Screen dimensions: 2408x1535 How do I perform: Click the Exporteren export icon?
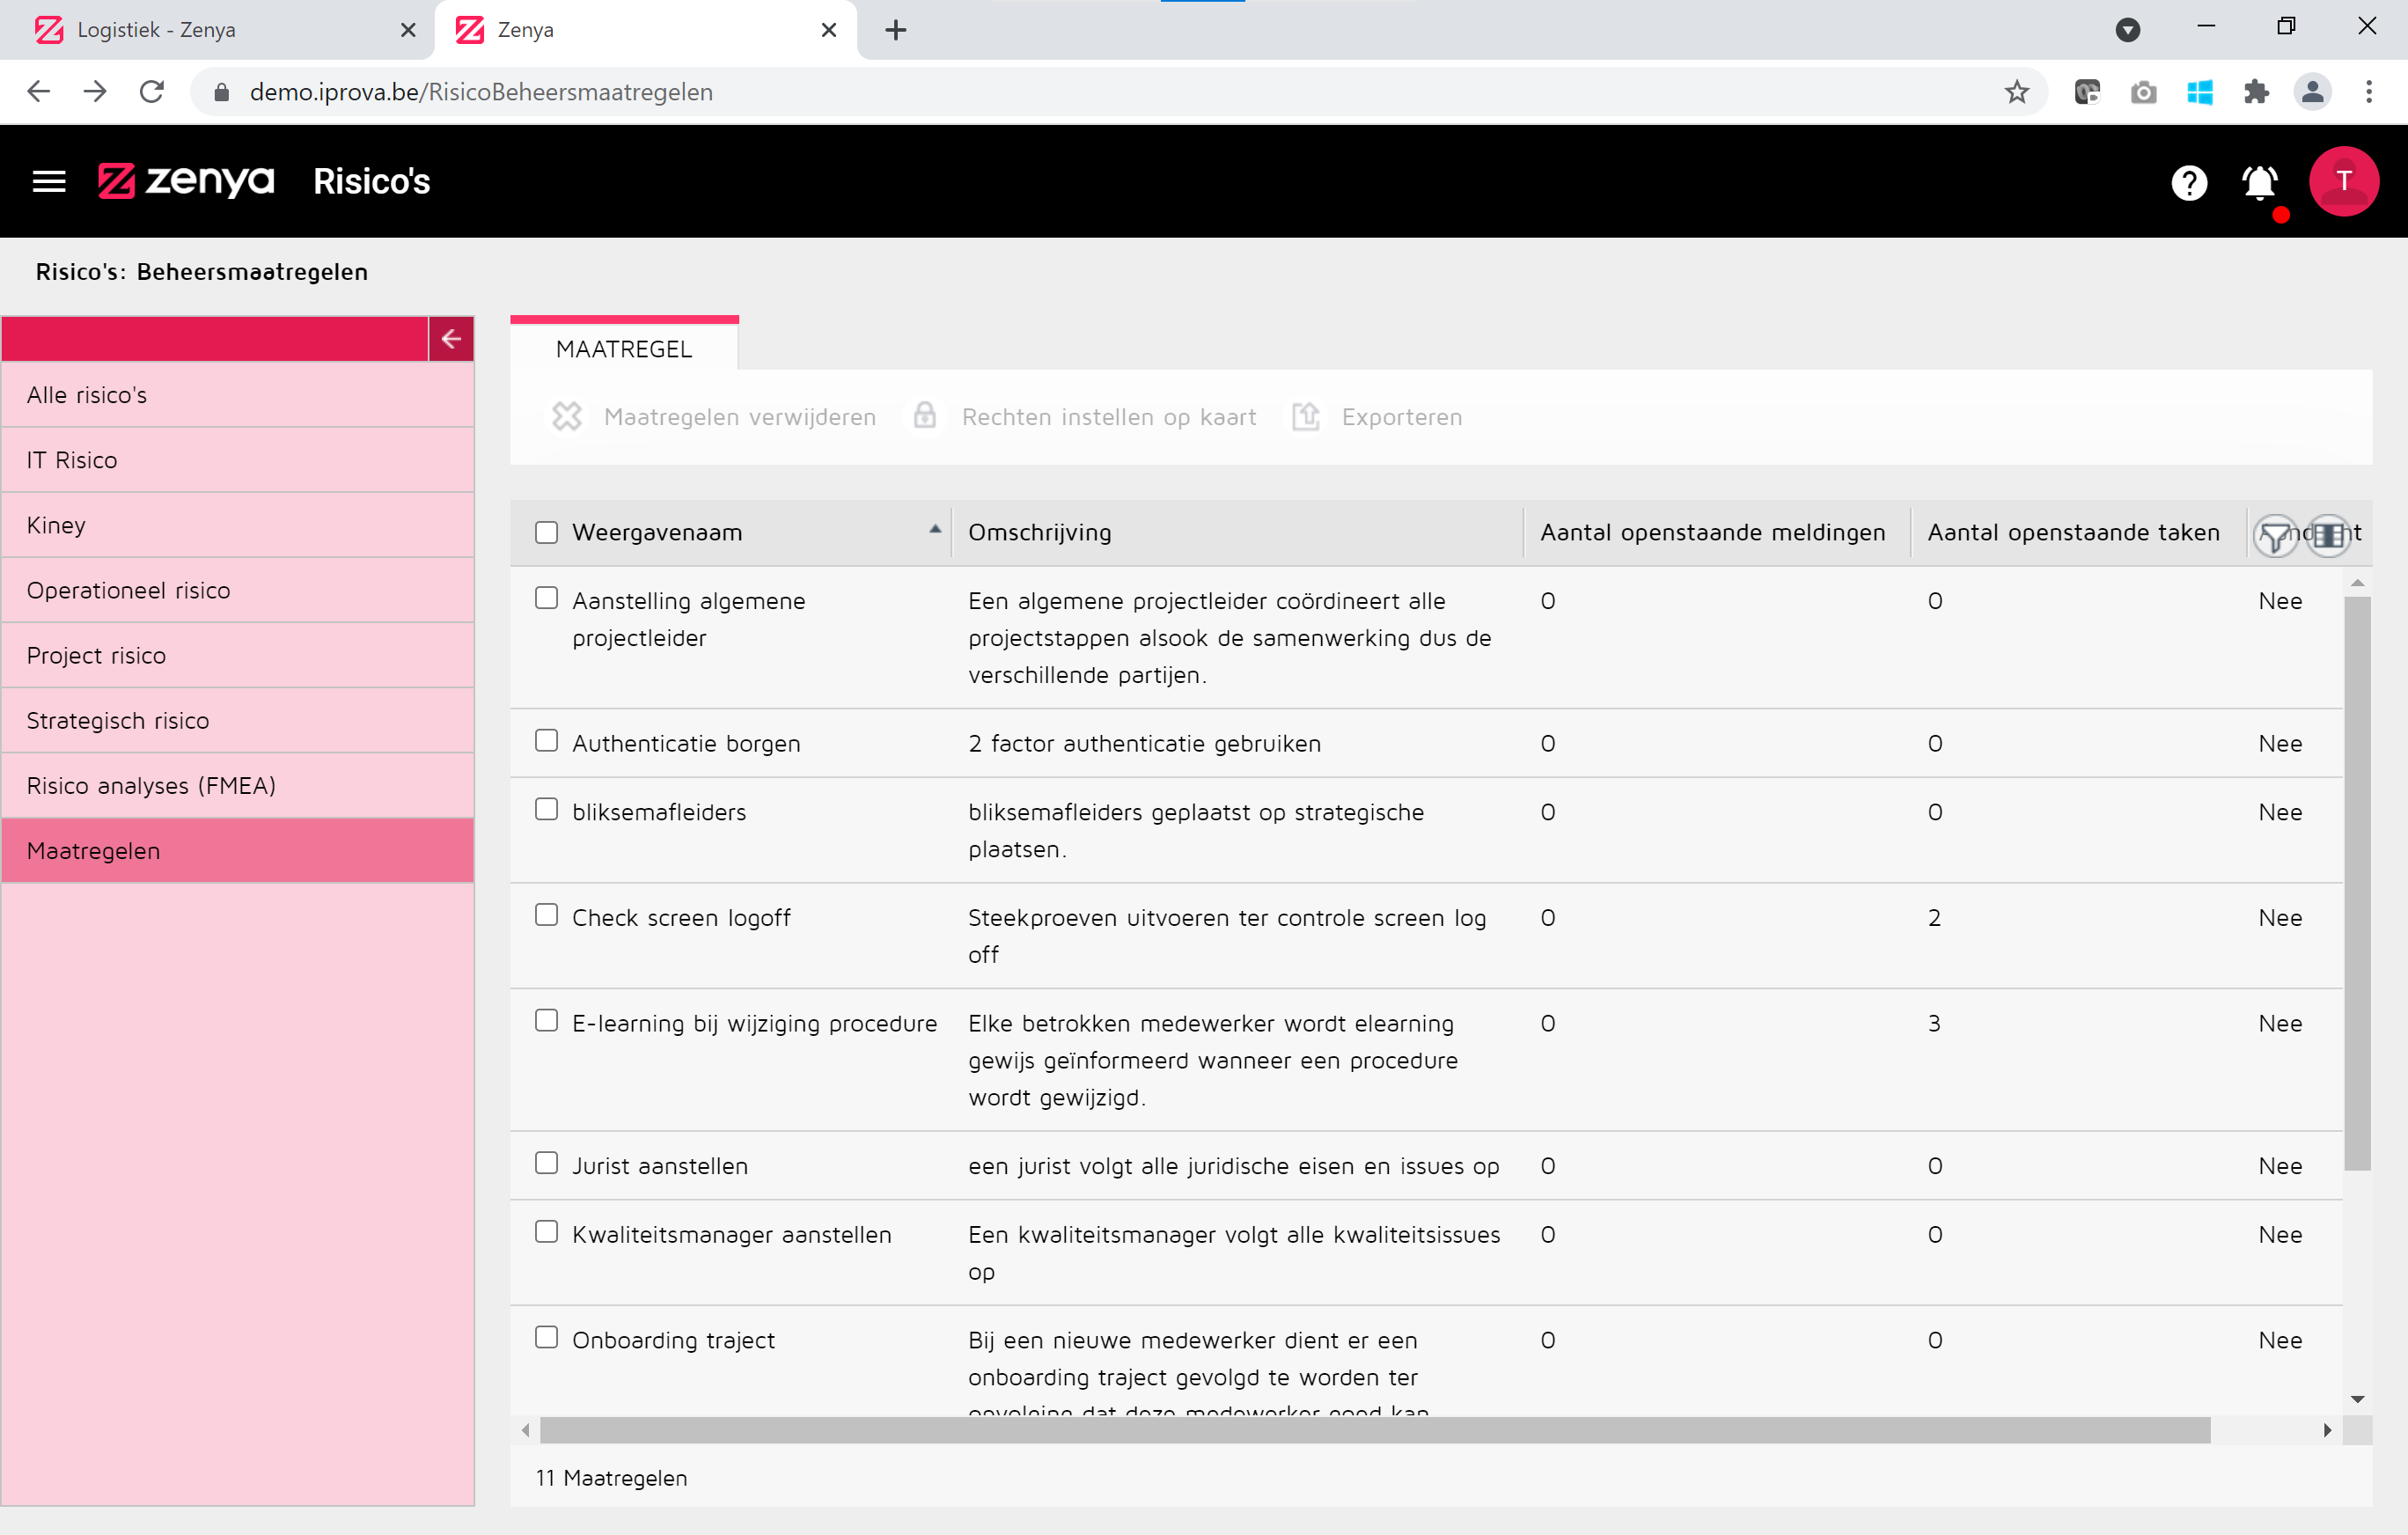1306,416
